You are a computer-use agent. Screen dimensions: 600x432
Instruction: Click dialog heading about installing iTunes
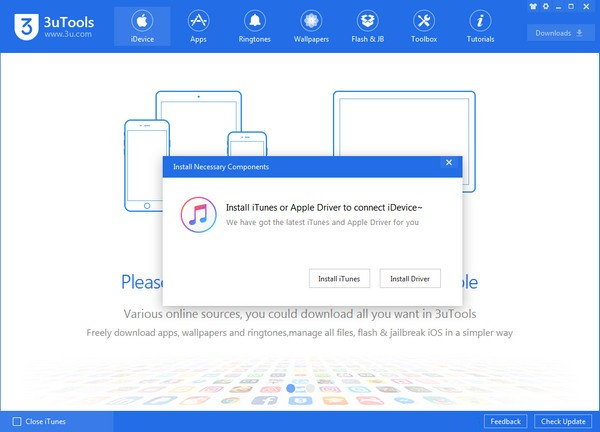coord(324,207)
